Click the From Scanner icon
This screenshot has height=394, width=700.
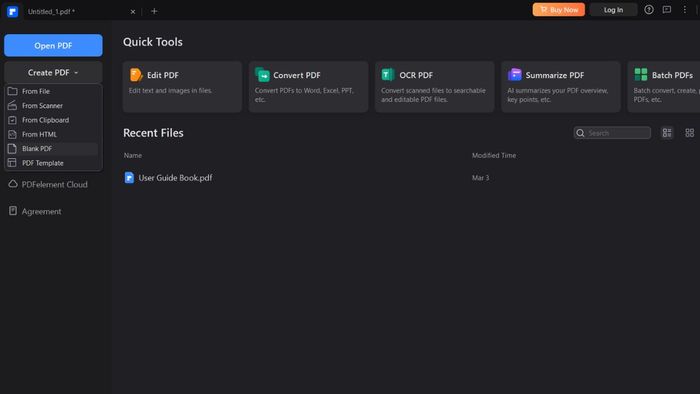tap(12, 105)
